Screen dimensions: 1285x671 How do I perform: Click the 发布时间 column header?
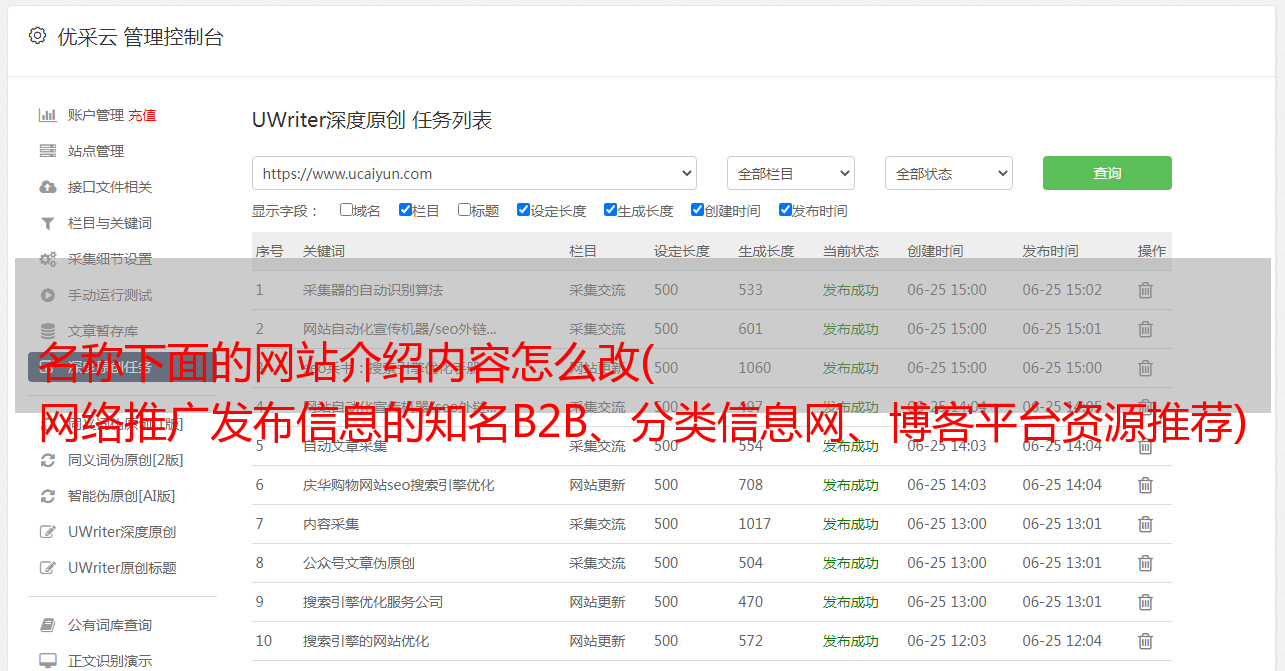point(1050,251)
